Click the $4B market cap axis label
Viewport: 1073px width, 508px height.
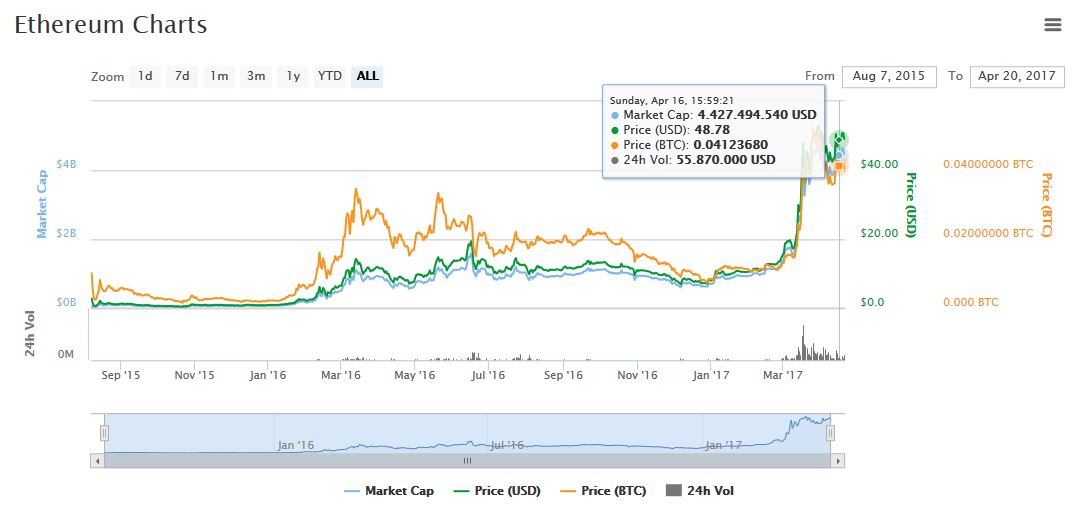[x=68, y=164]
